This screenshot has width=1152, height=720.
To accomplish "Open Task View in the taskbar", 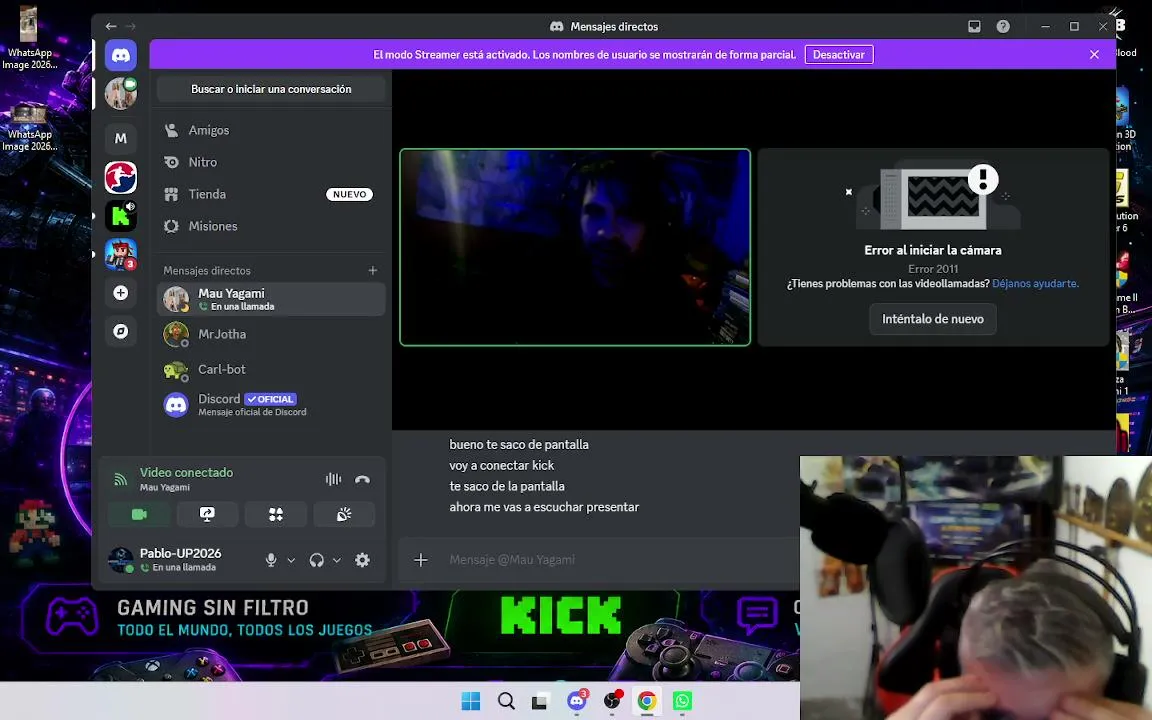I will tap(540, 701).
